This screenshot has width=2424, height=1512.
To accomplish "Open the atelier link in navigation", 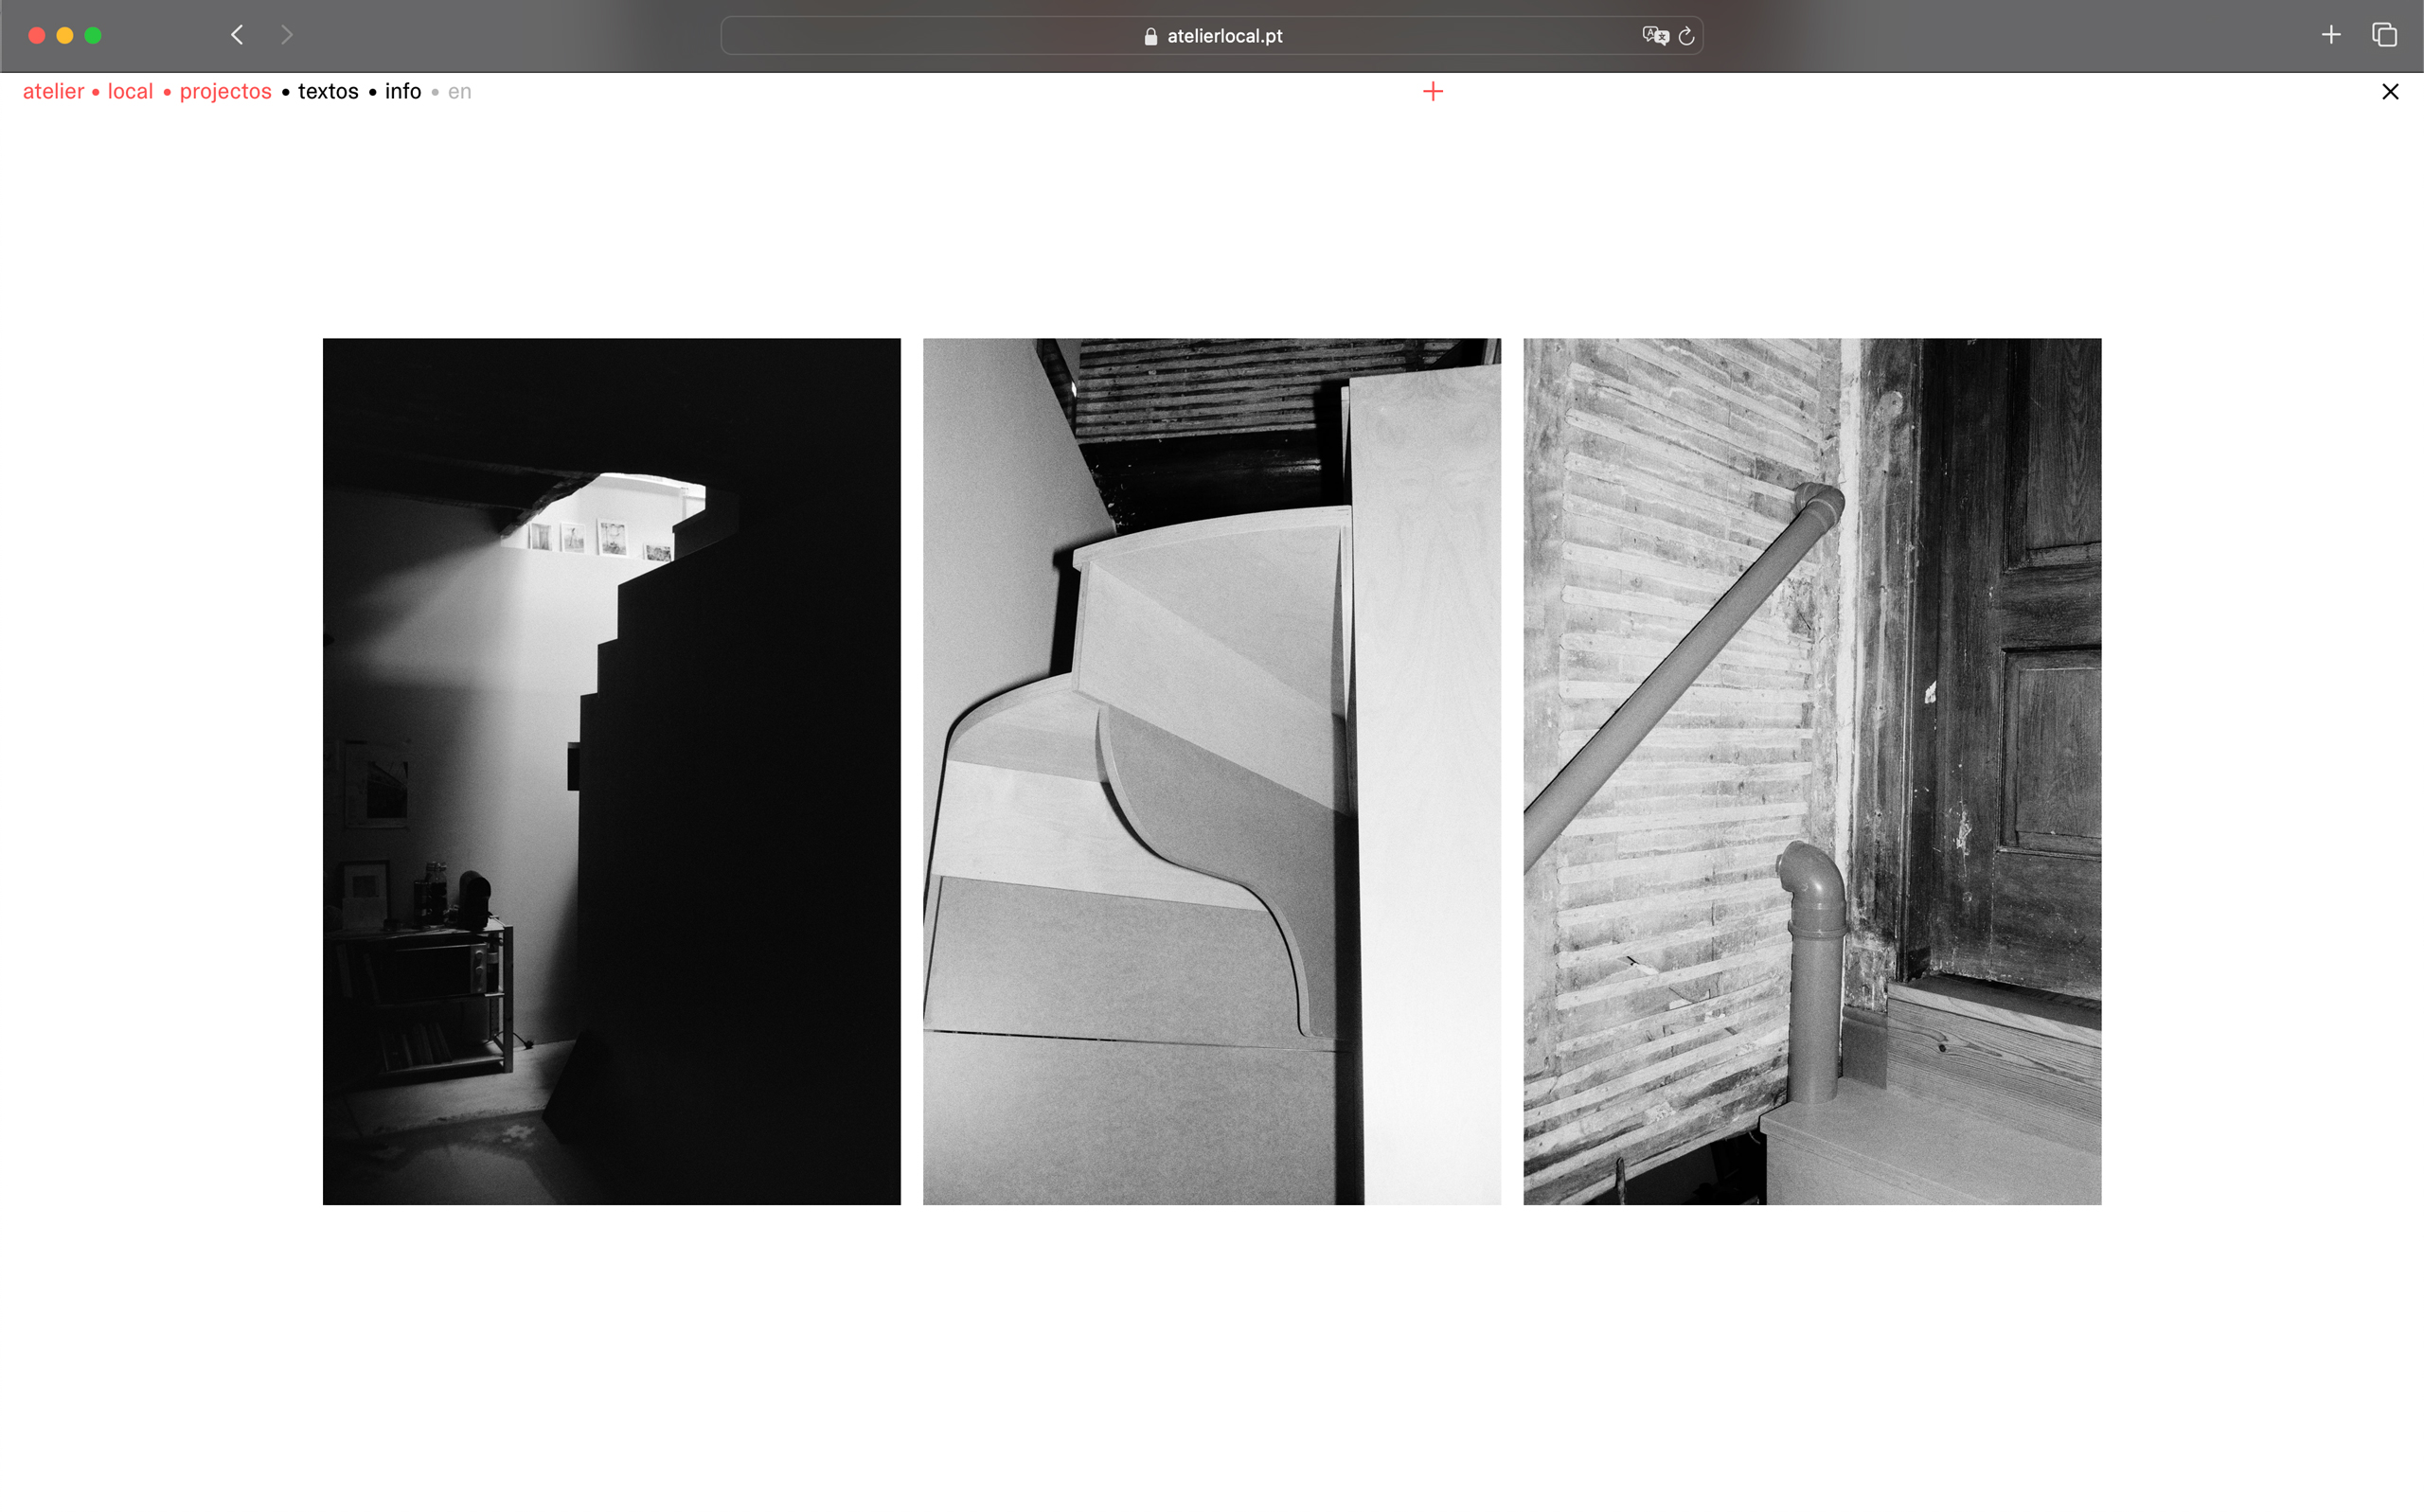I will coord(53,92).
